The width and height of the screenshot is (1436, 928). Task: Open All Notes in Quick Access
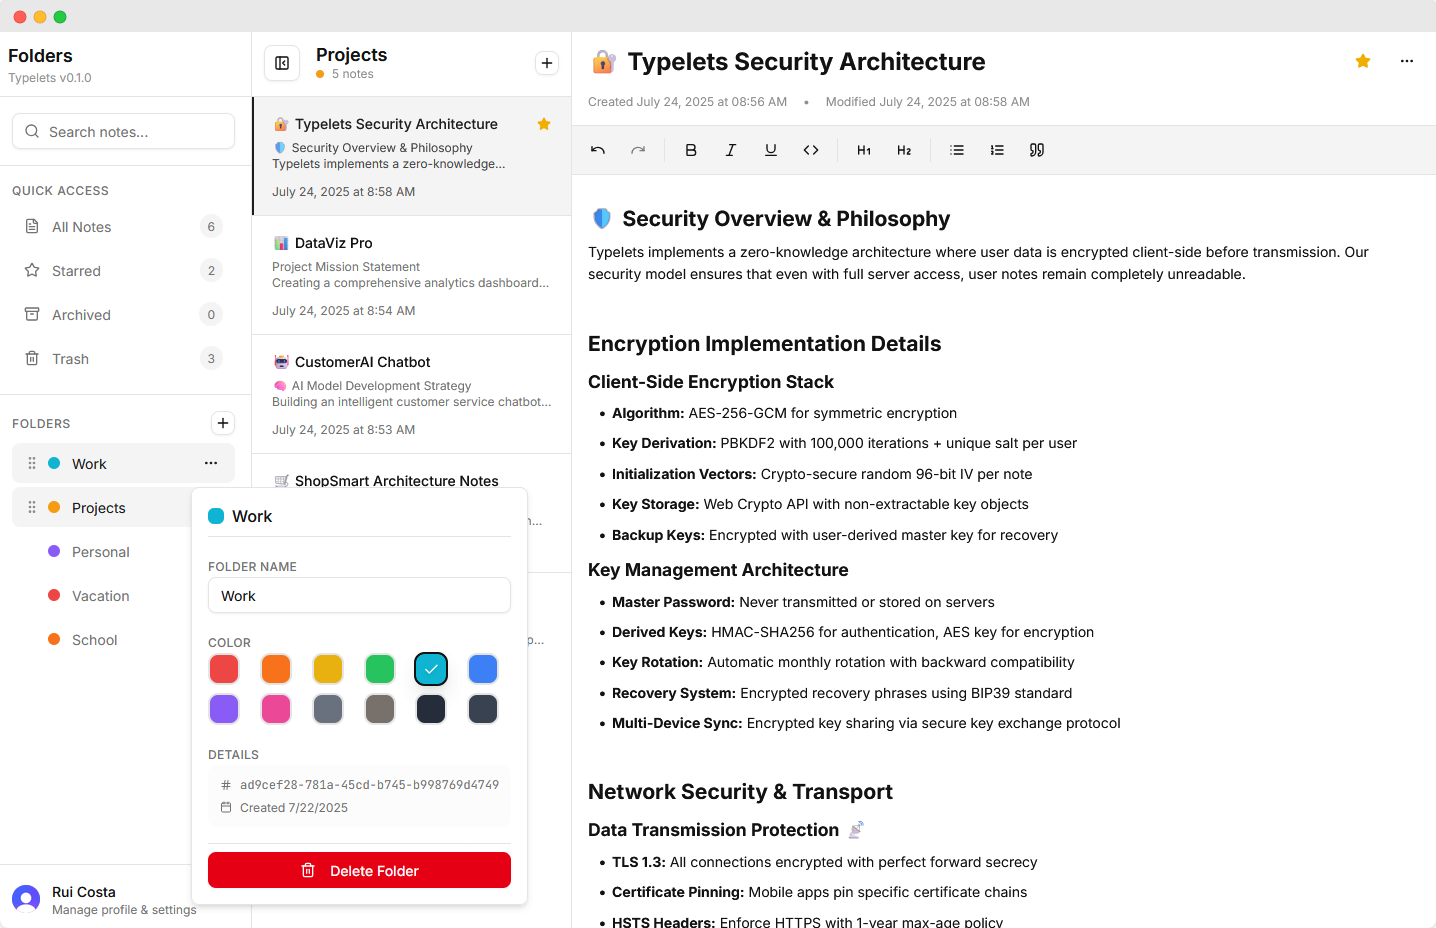click(123, 227)
